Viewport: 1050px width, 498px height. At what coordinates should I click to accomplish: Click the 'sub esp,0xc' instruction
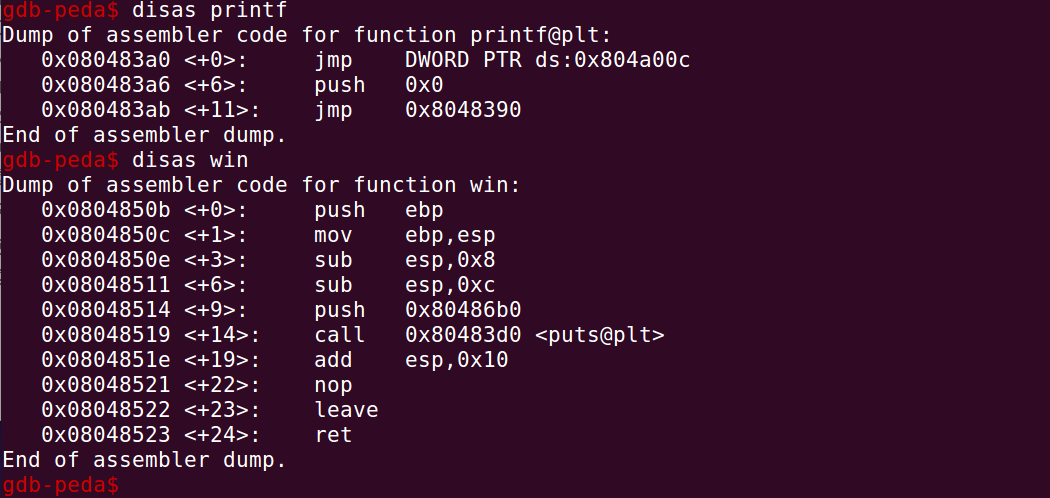(x=404, y=285)
